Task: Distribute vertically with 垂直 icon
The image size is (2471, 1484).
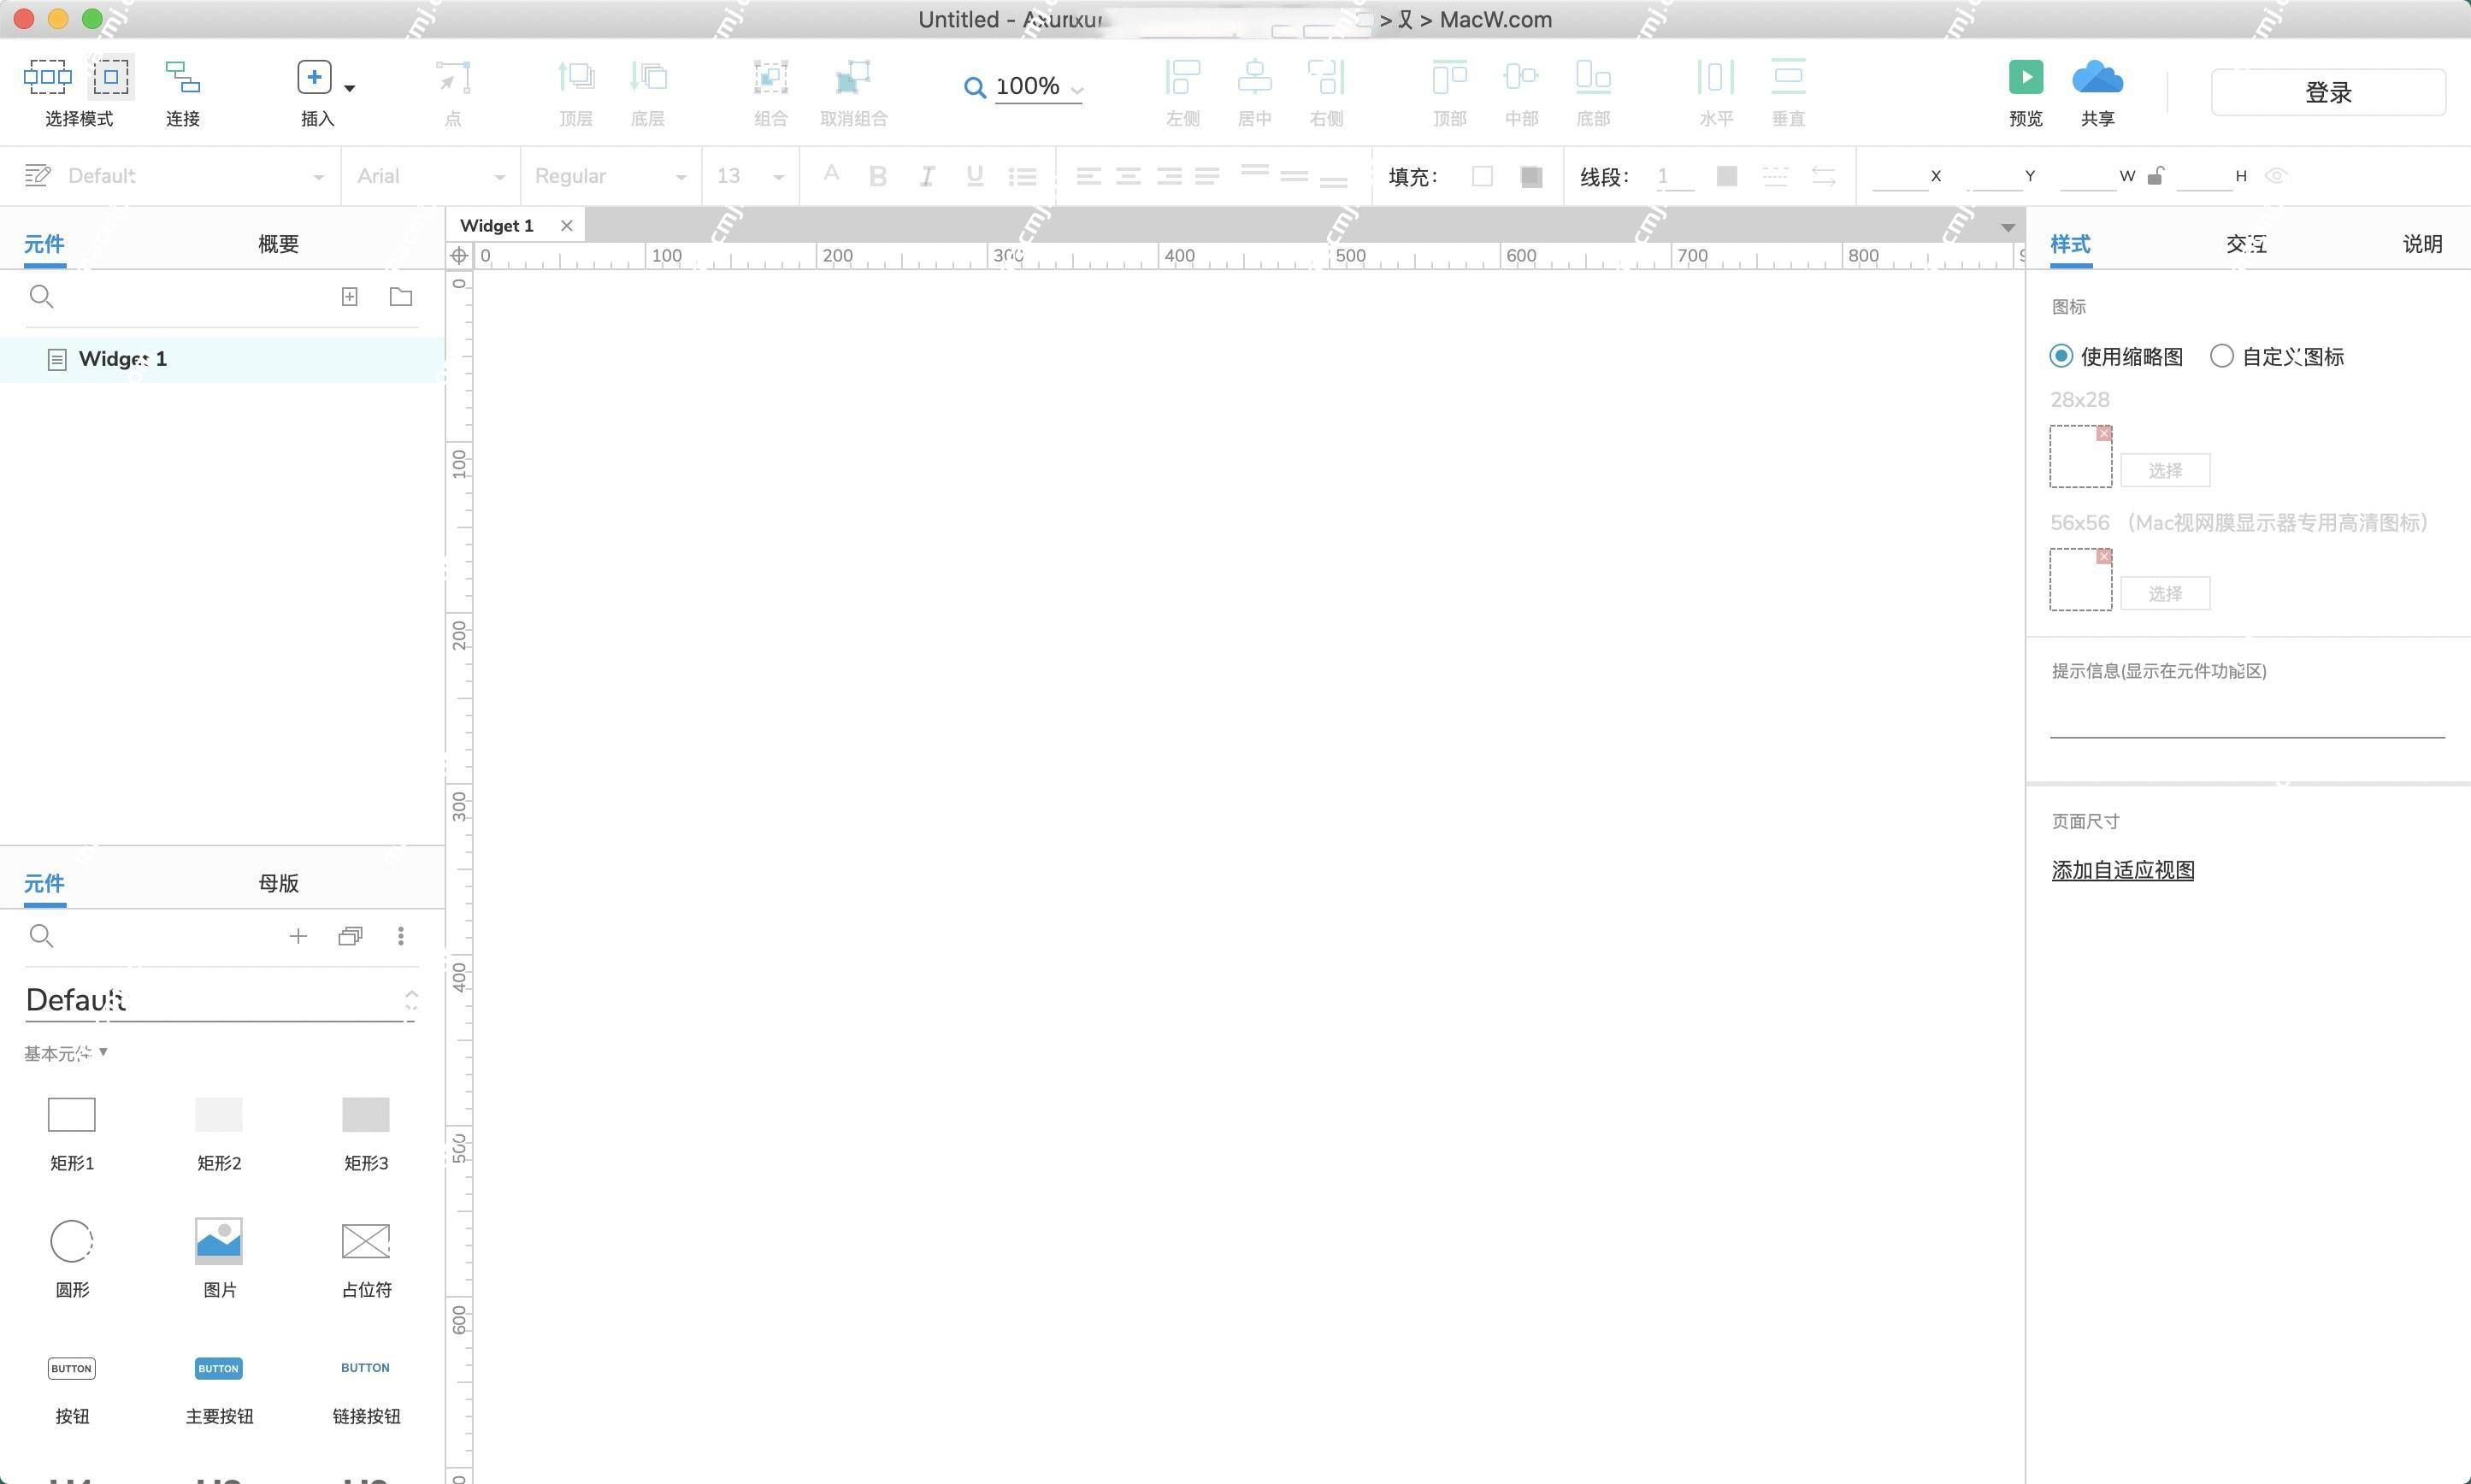Action: 1788,76
